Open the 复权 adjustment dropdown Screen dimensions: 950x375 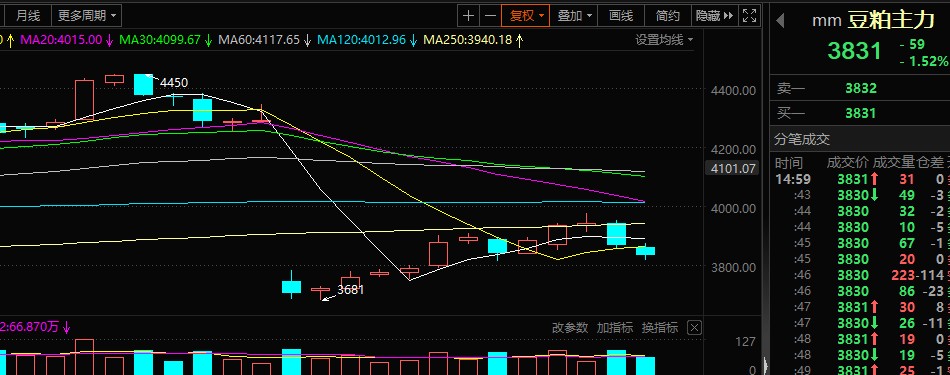click(x=526, y=16)
